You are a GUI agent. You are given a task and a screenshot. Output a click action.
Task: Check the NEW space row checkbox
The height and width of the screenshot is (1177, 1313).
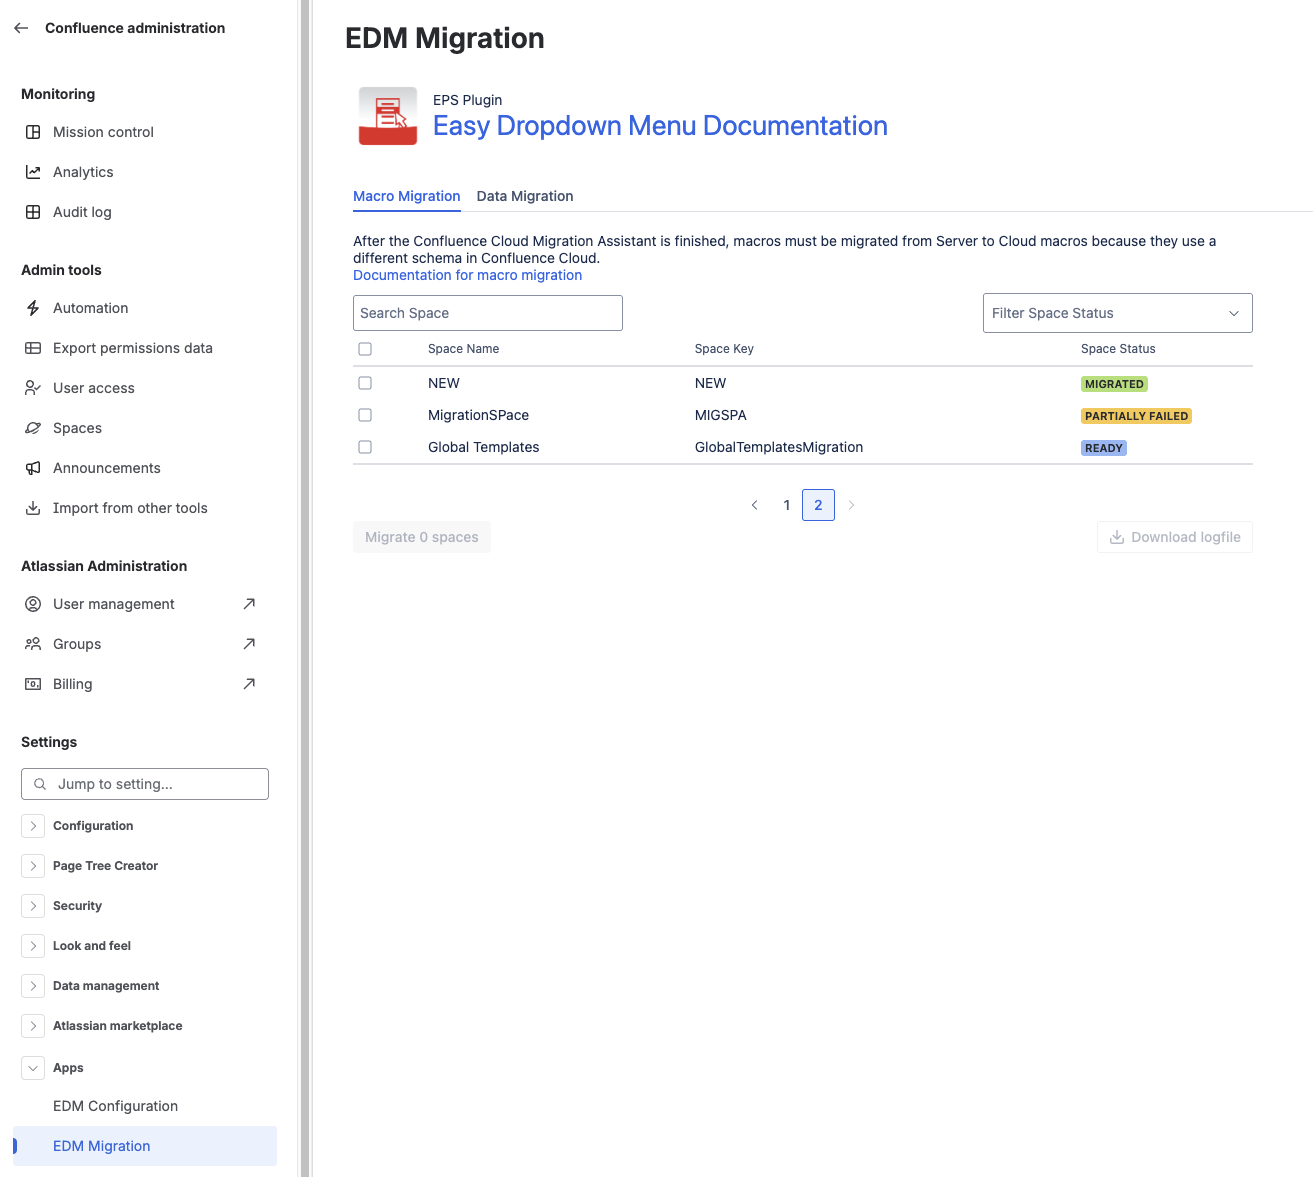pos(365,383)
